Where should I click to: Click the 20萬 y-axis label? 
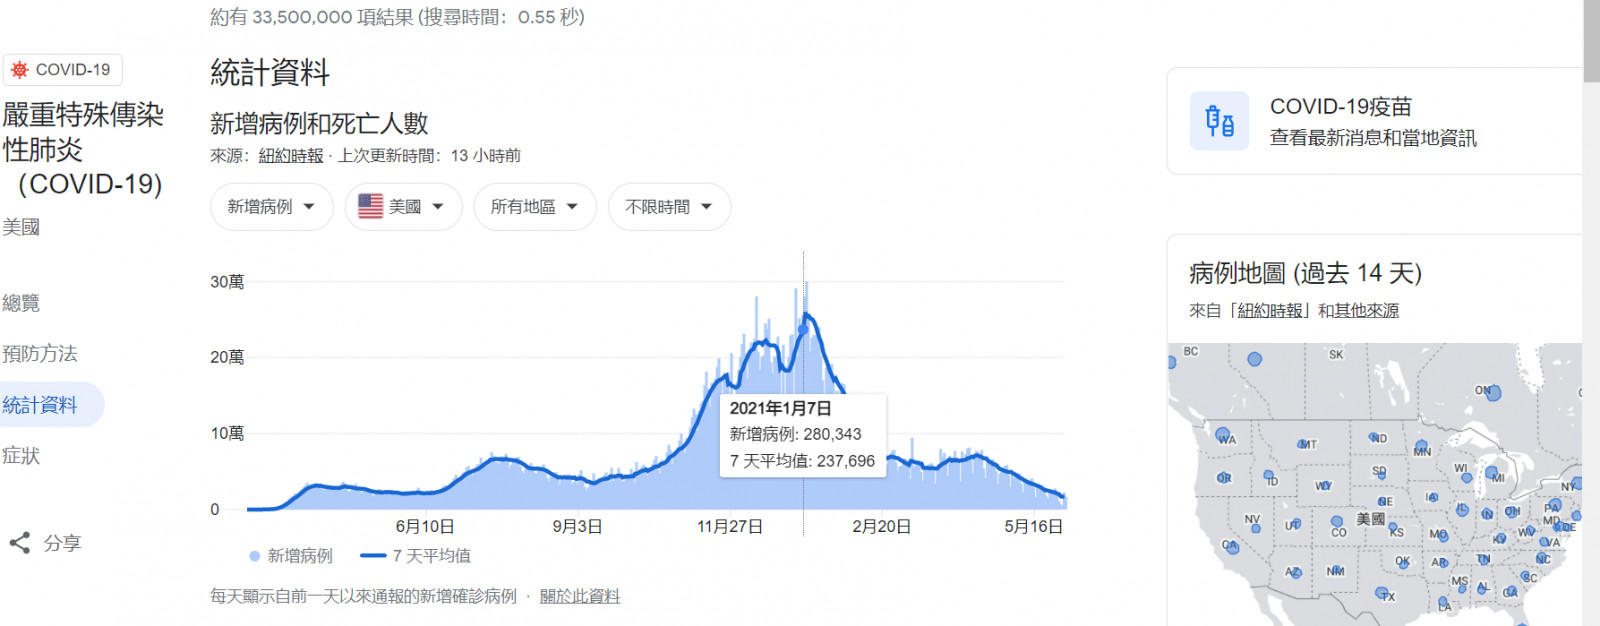coord(227,357)
